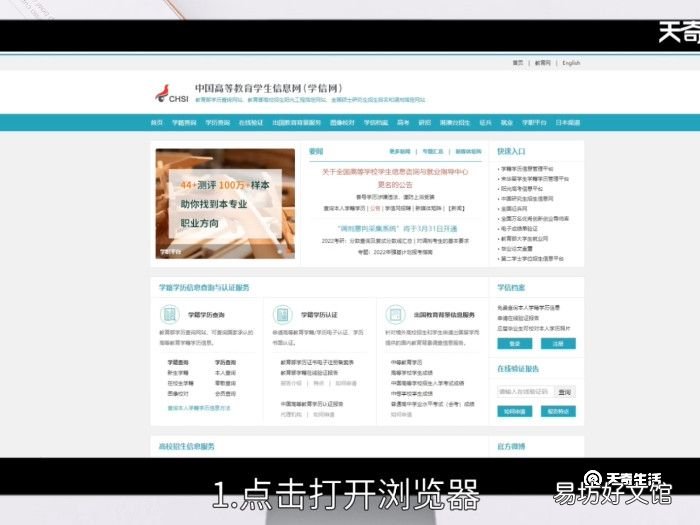700x525 pixels.
Task: Click the 查询 button beside the verification input
Action: 565,392
